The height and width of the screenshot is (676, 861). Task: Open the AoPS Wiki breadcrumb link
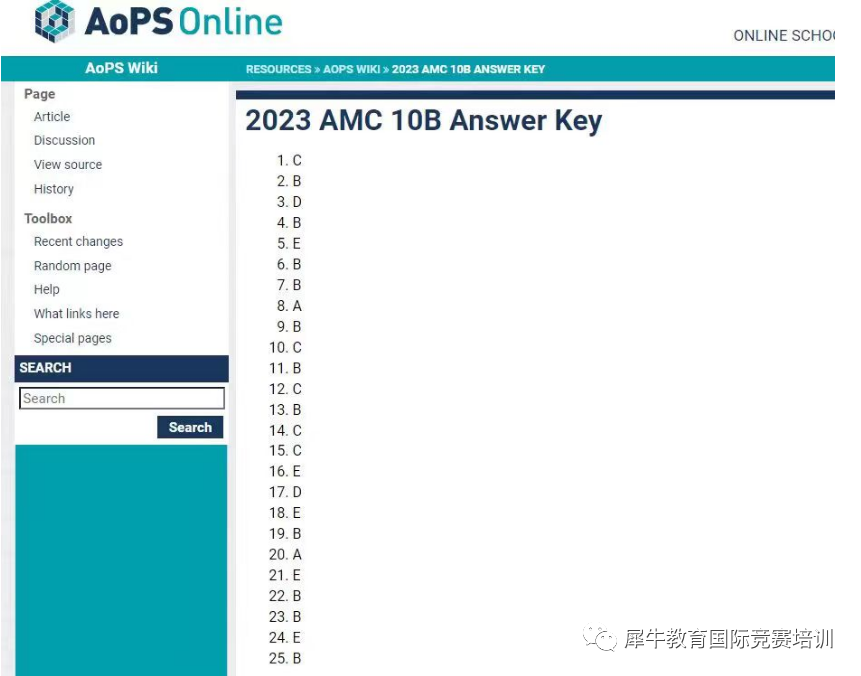[351, 69]
